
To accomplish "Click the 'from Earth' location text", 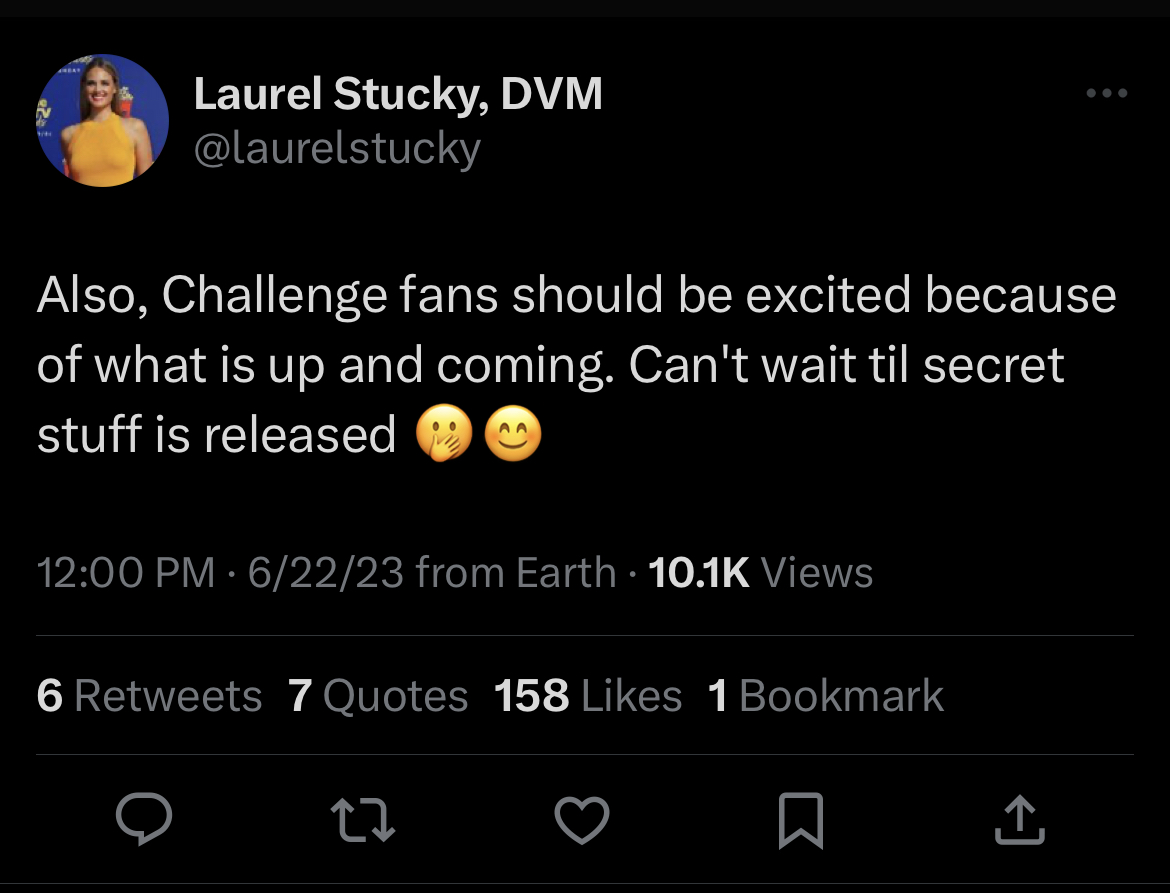I will click(x=516, y=572).
